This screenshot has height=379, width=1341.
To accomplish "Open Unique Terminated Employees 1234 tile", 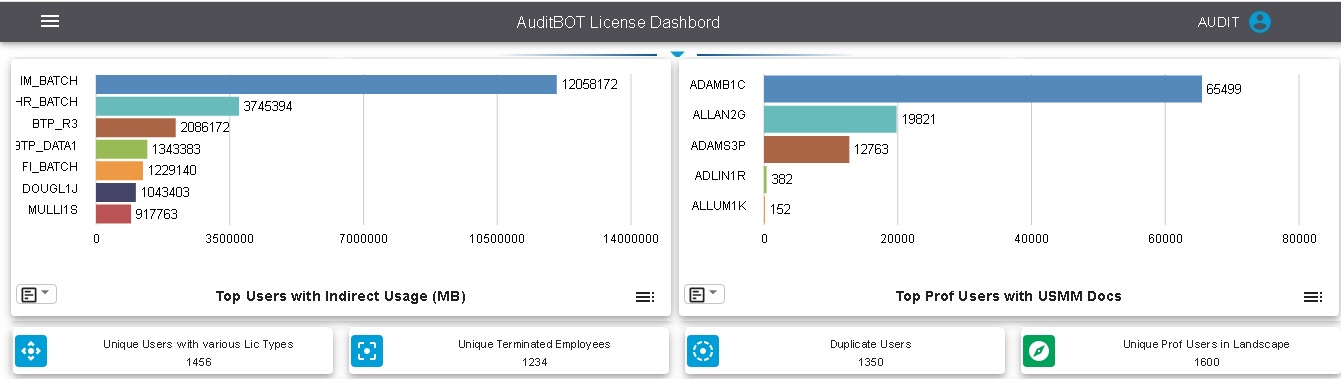I will tap(508, 351).
